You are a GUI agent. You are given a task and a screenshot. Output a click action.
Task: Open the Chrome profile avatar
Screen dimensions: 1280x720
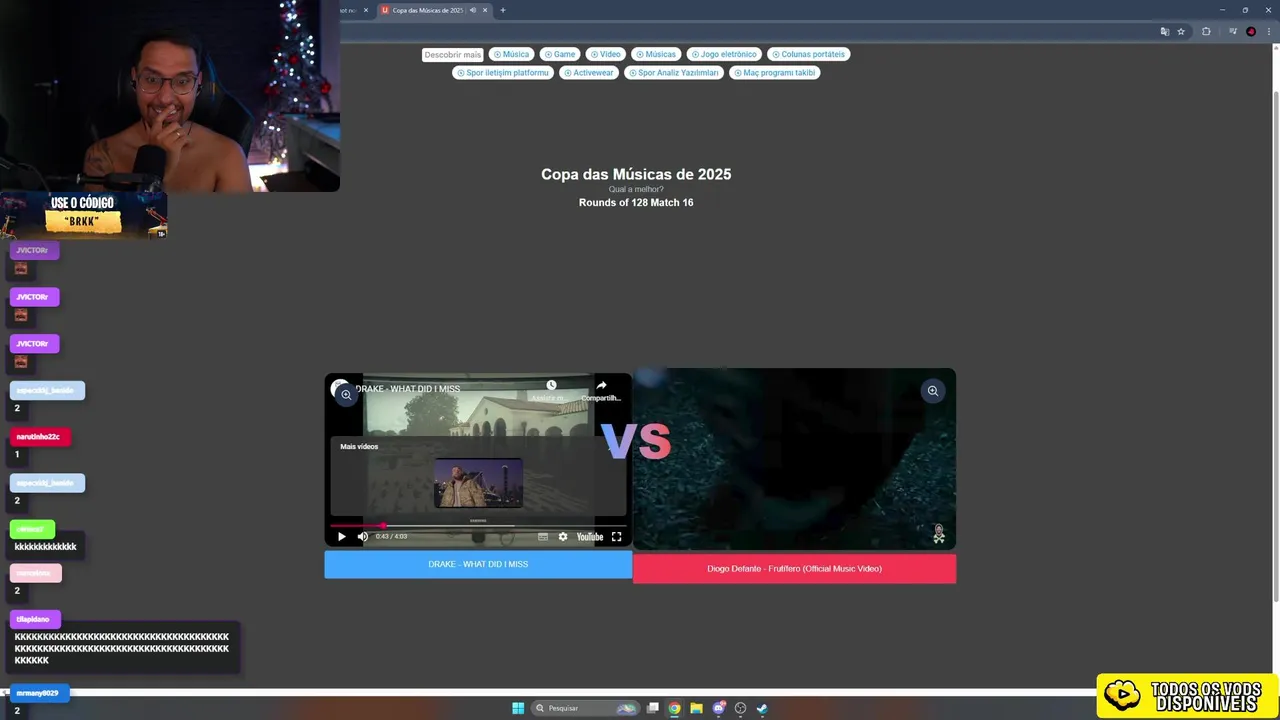[x=1251, y=32]
